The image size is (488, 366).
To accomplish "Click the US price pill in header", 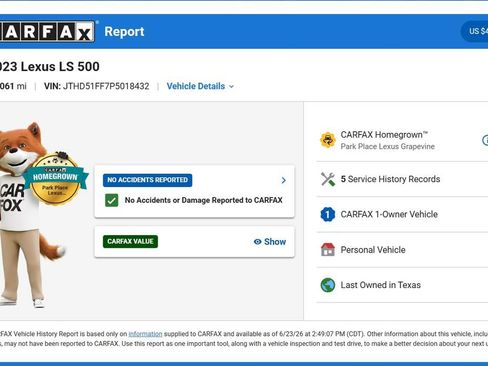I will coord(474,31).
